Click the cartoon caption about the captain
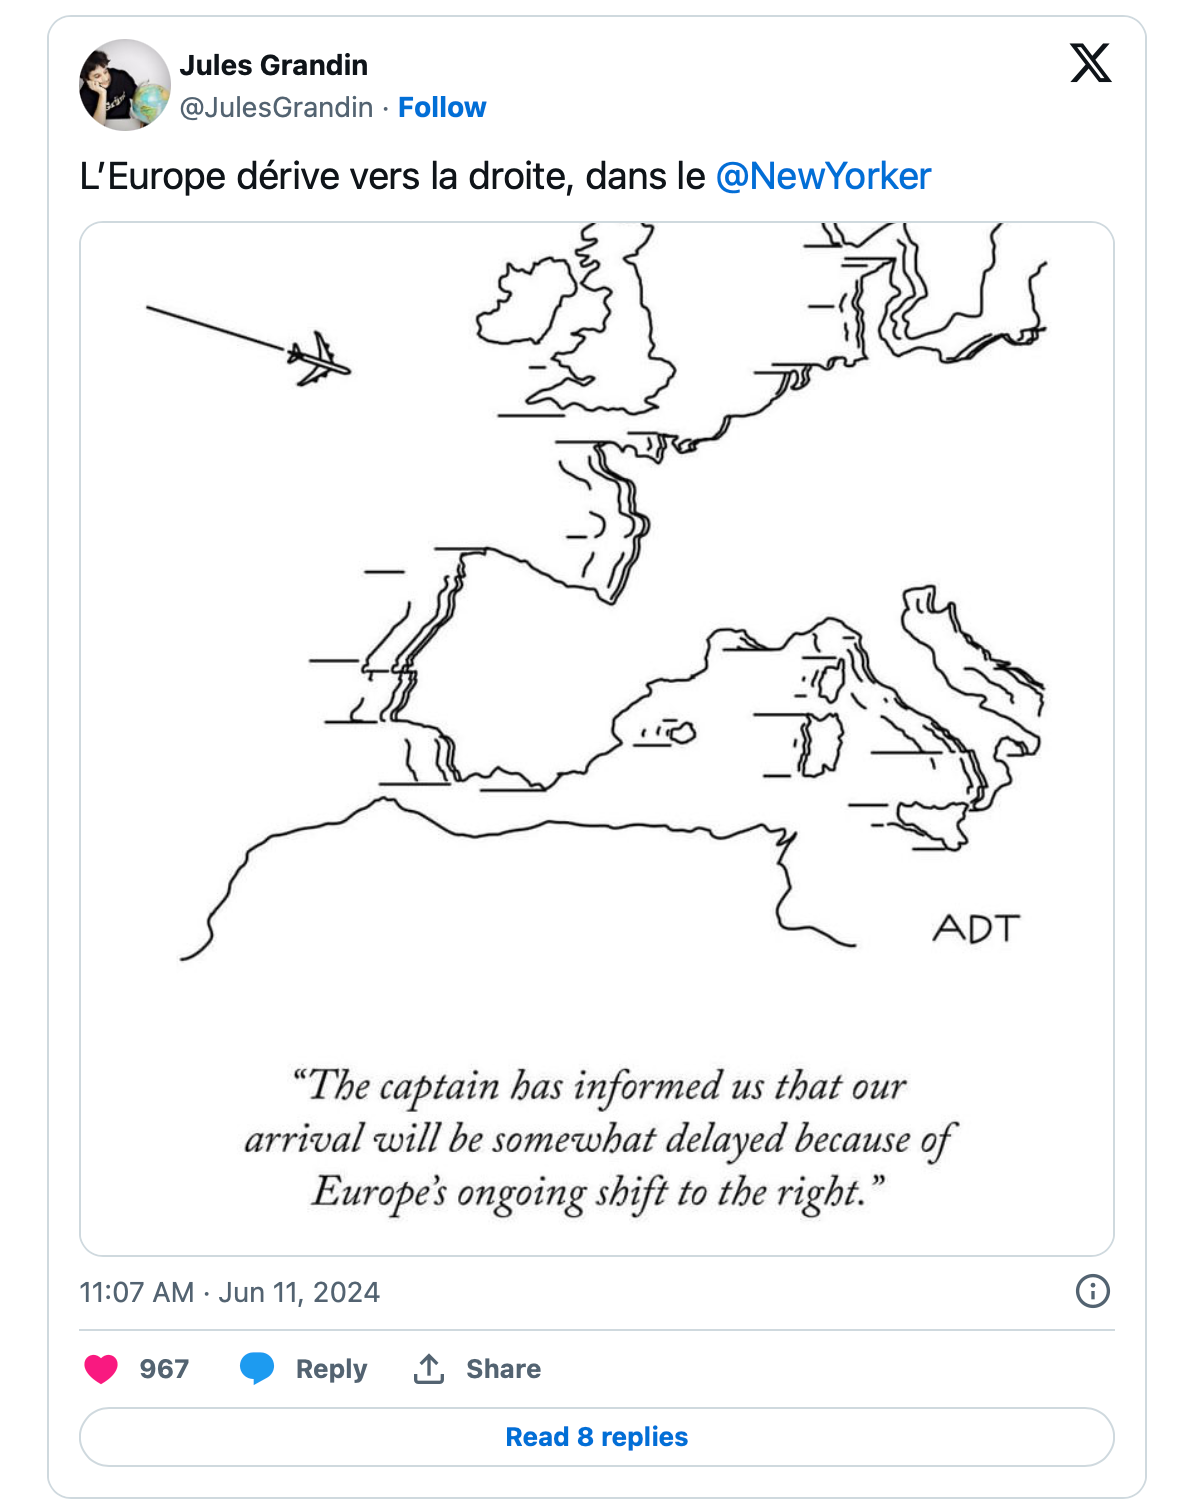The width and height of the screenshot is (1196, 1511). (x=598, y=1138)
